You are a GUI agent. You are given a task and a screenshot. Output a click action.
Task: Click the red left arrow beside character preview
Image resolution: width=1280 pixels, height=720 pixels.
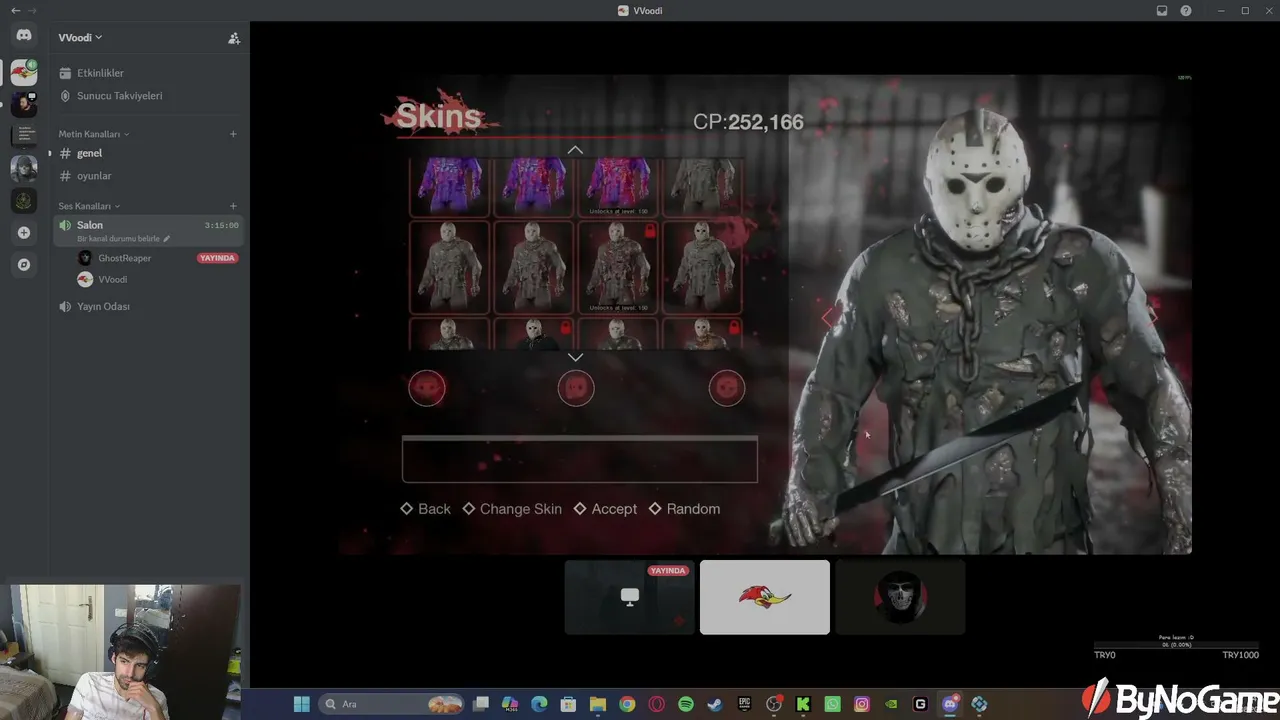click(827, 317)
